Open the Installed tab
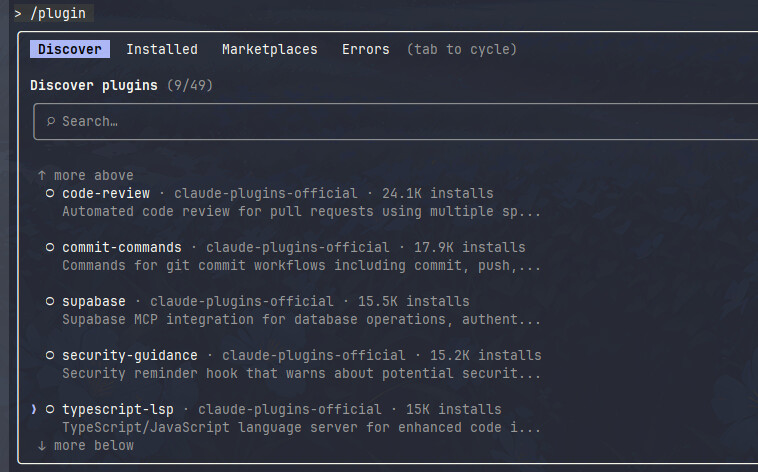 (162, 49)
